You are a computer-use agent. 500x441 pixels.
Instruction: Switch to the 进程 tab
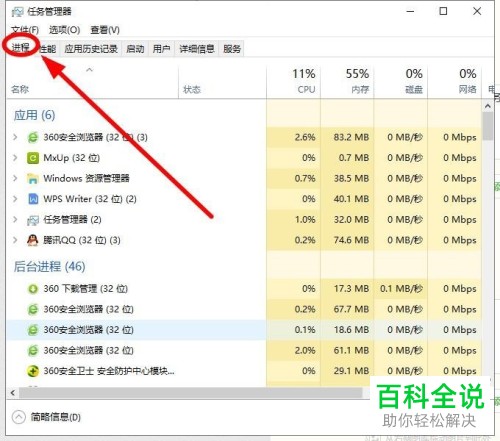(21, 48)
